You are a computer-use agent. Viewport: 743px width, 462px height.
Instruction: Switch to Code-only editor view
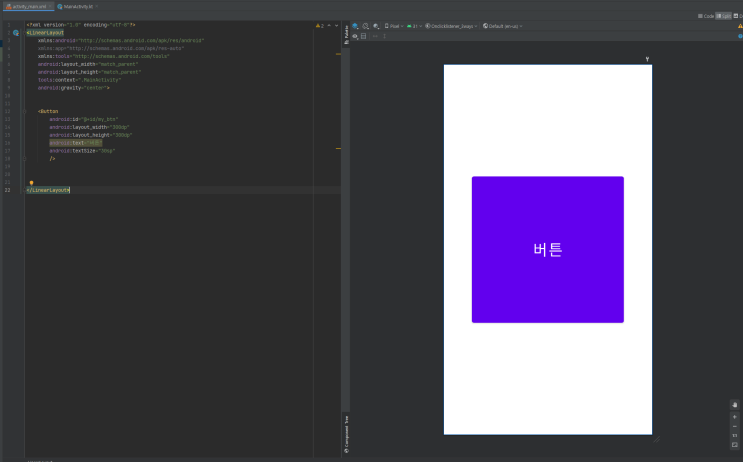tap(707, 16)
